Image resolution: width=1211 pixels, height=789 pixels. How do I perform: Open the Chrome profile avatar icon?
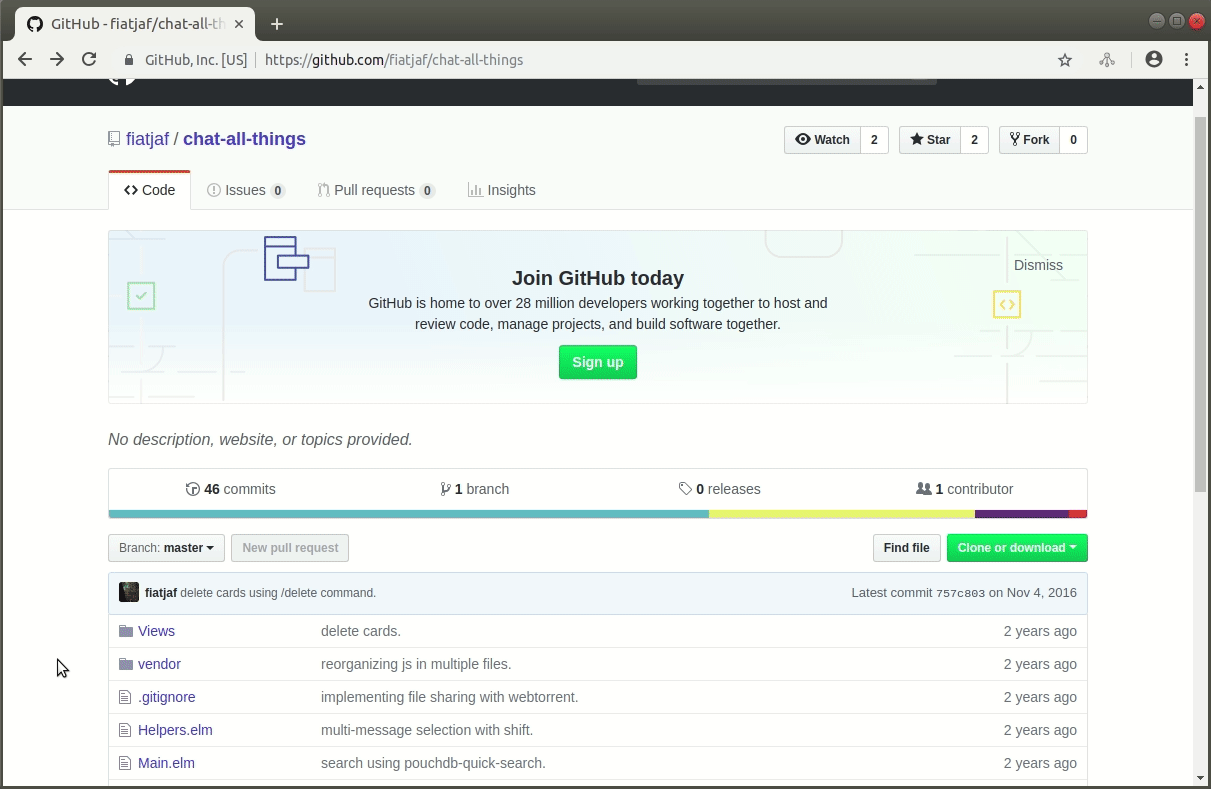click(x=1154, y=60)
